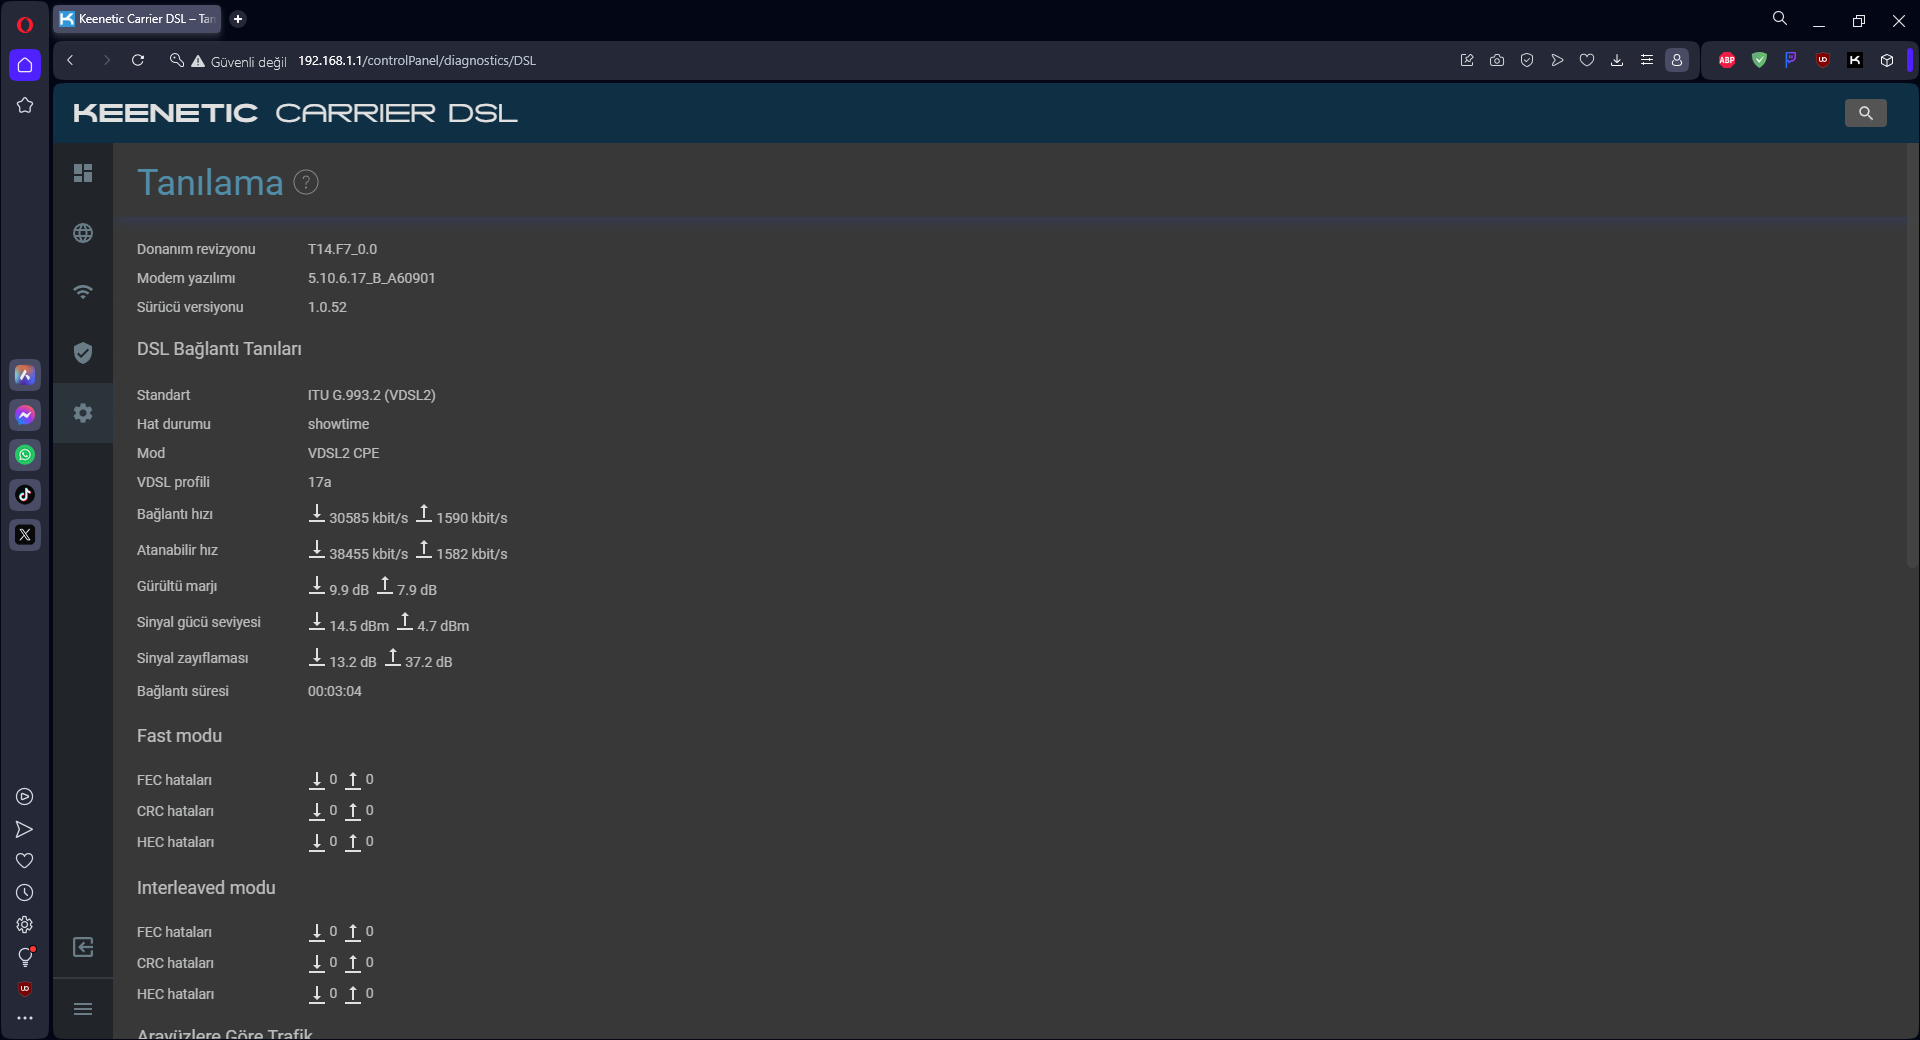Open the extensions cube icon
The height and width of the screenshot is (1040, 1920).
coord(1887,60)
